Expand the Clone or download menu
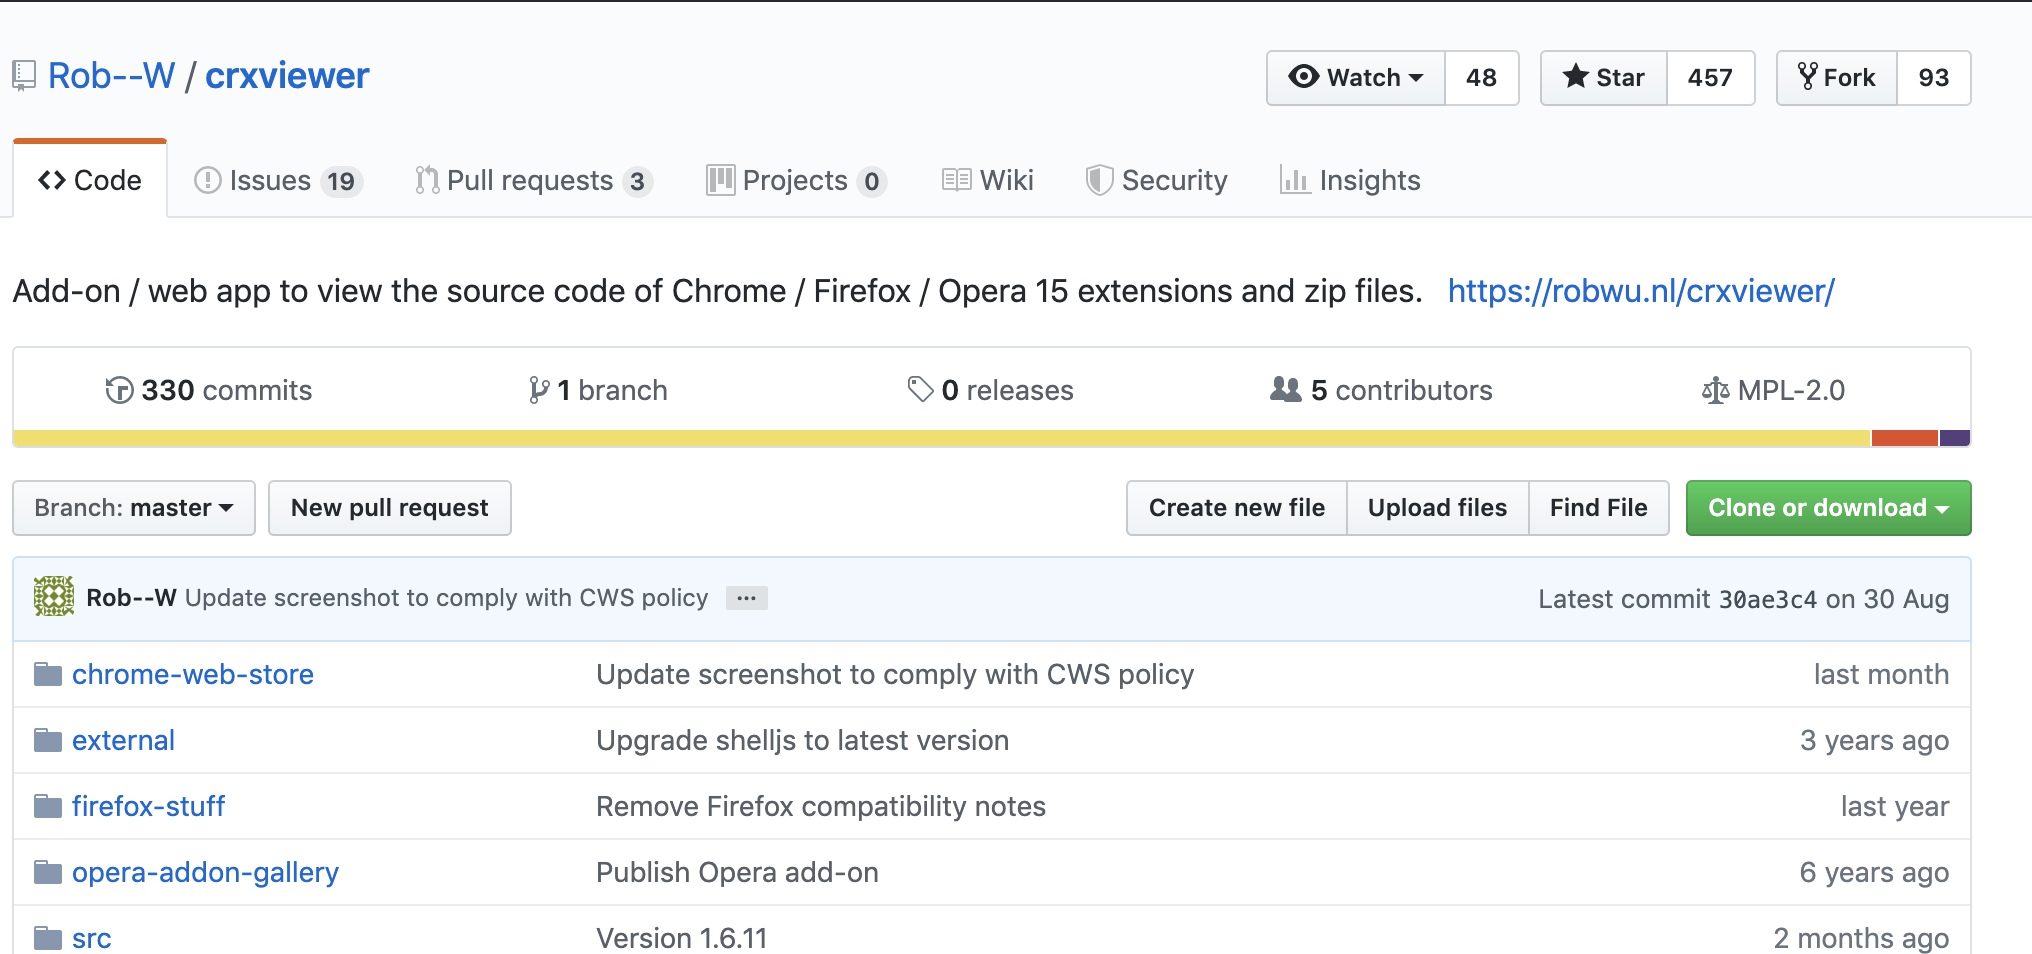Image resolution: width=2032 pixels, height=954 pixels. point(1828,508)
